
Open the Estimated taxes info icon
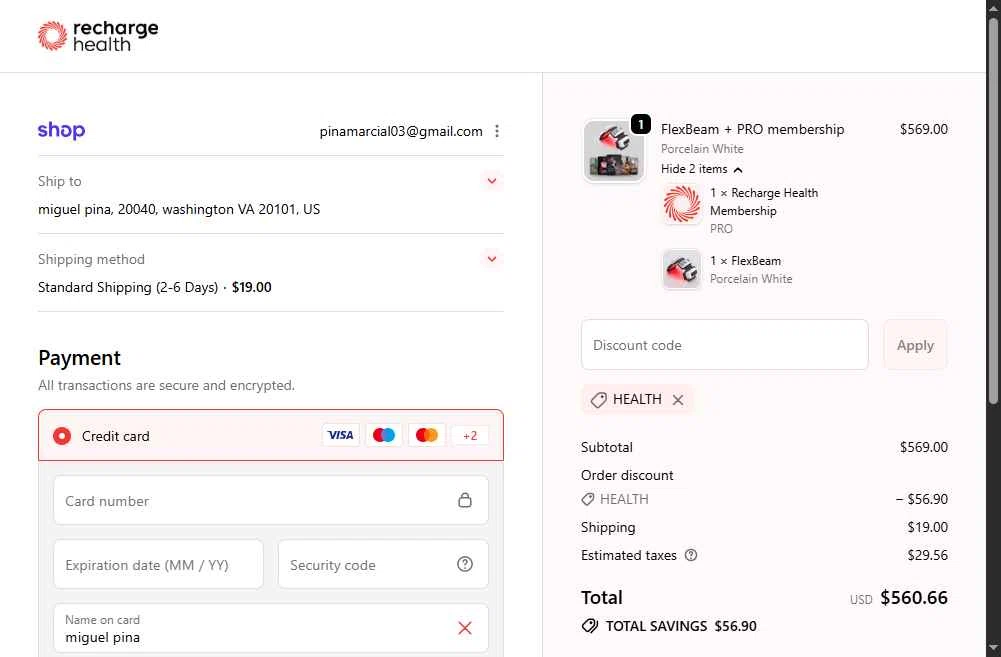pos(691,555)
